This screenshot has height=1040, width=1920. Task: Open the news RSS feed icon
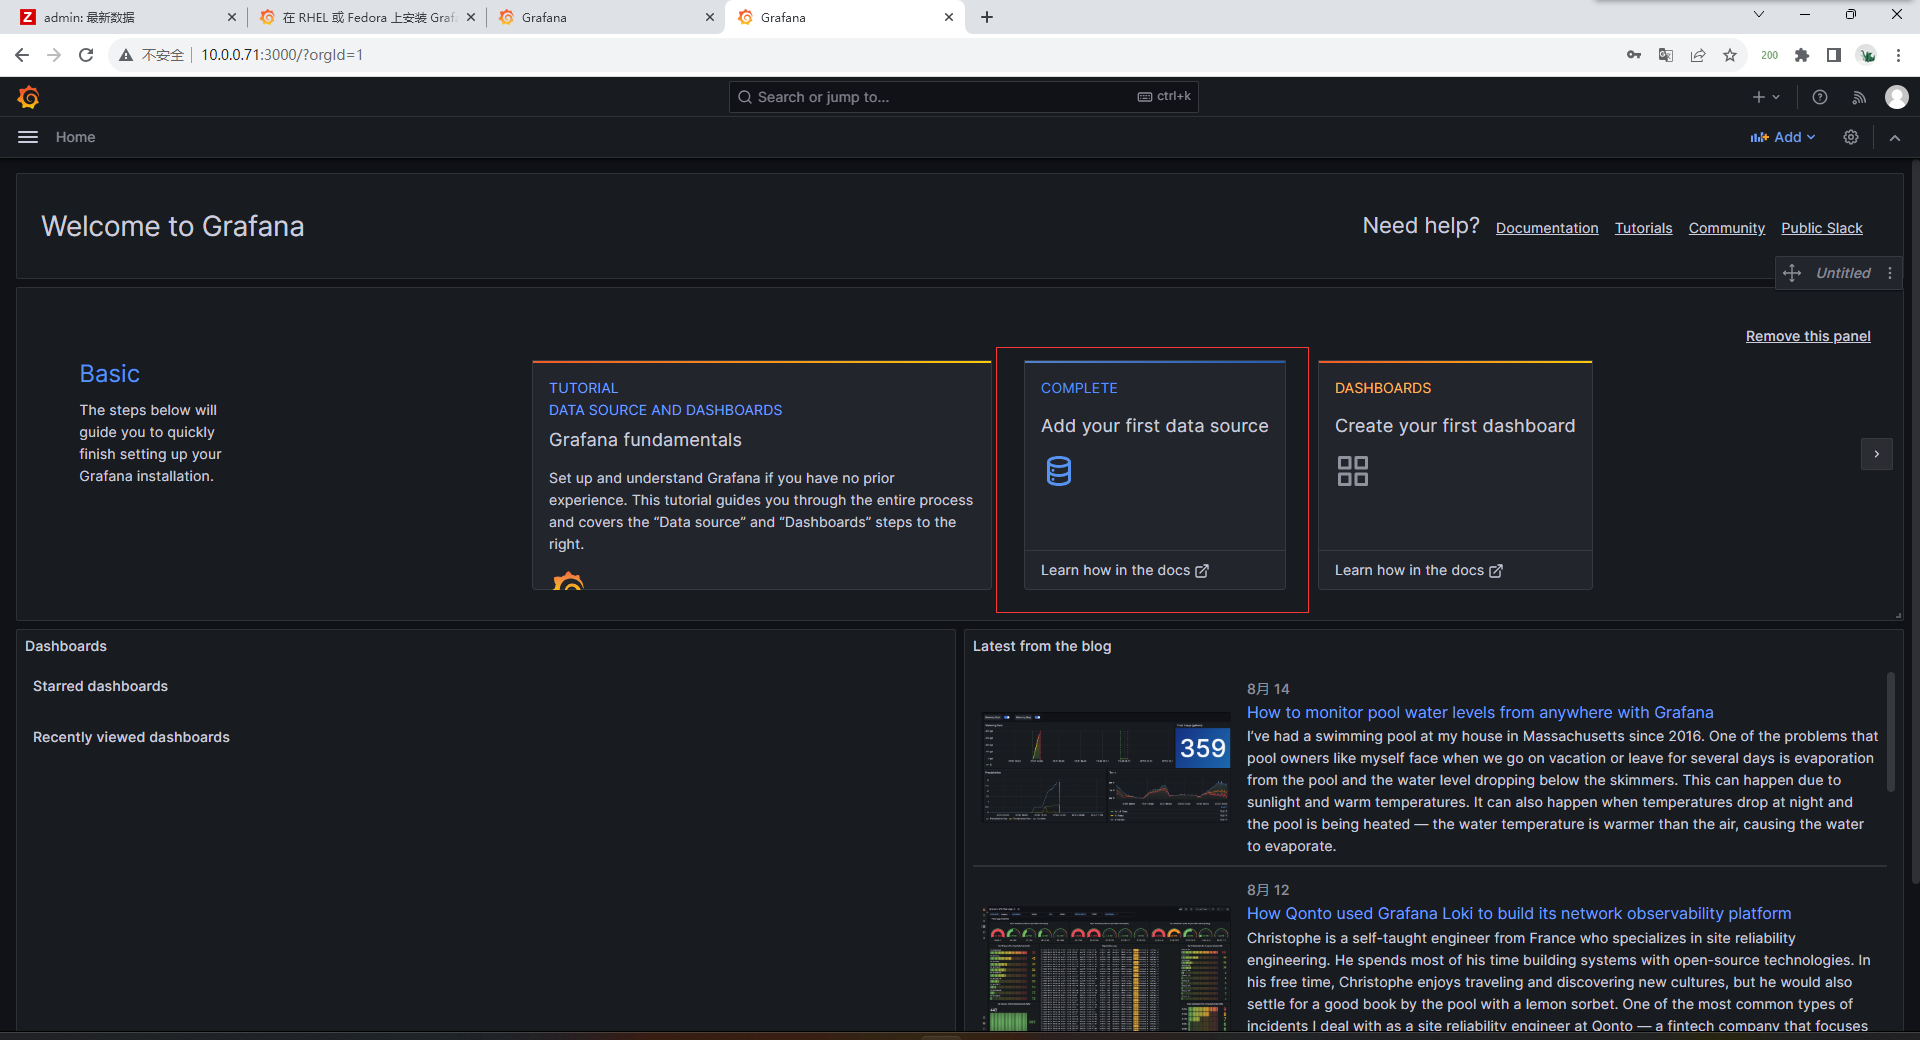coord(1859,97)
